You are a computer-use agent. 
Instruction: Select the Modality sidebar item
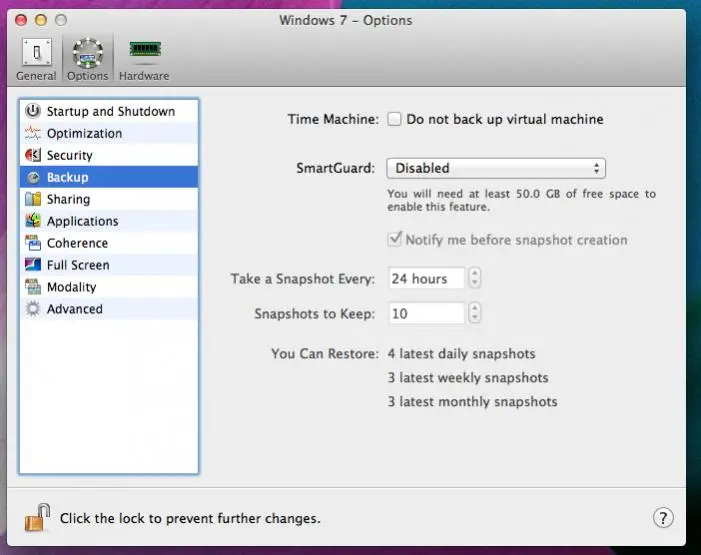click(x=72, y=288)
